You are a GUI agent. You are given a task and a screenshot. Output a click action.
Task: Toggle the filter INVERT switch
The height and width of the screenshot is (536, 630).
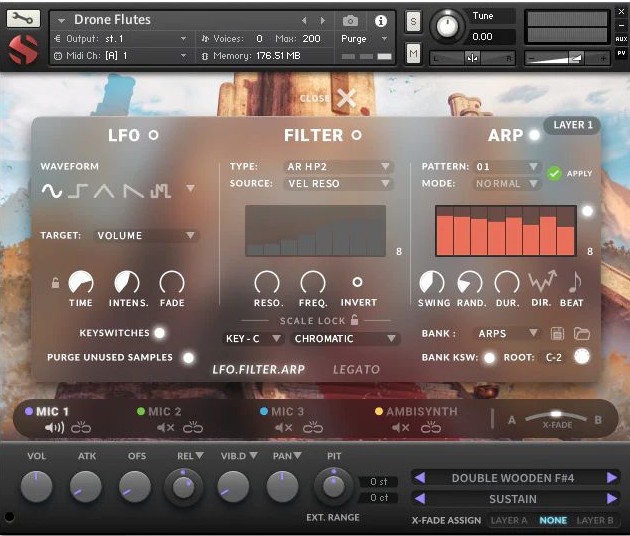357,282
